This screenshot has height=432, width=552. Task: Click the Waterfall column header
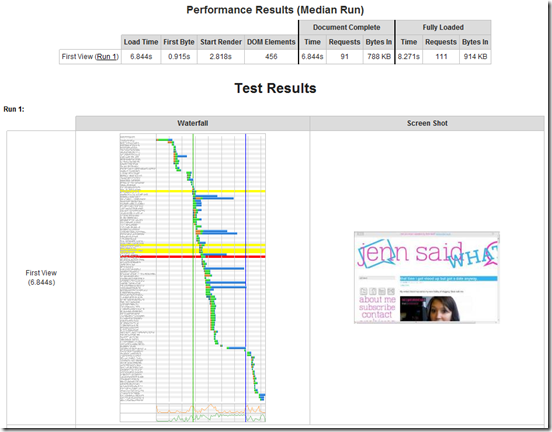(x=193, y=123)
